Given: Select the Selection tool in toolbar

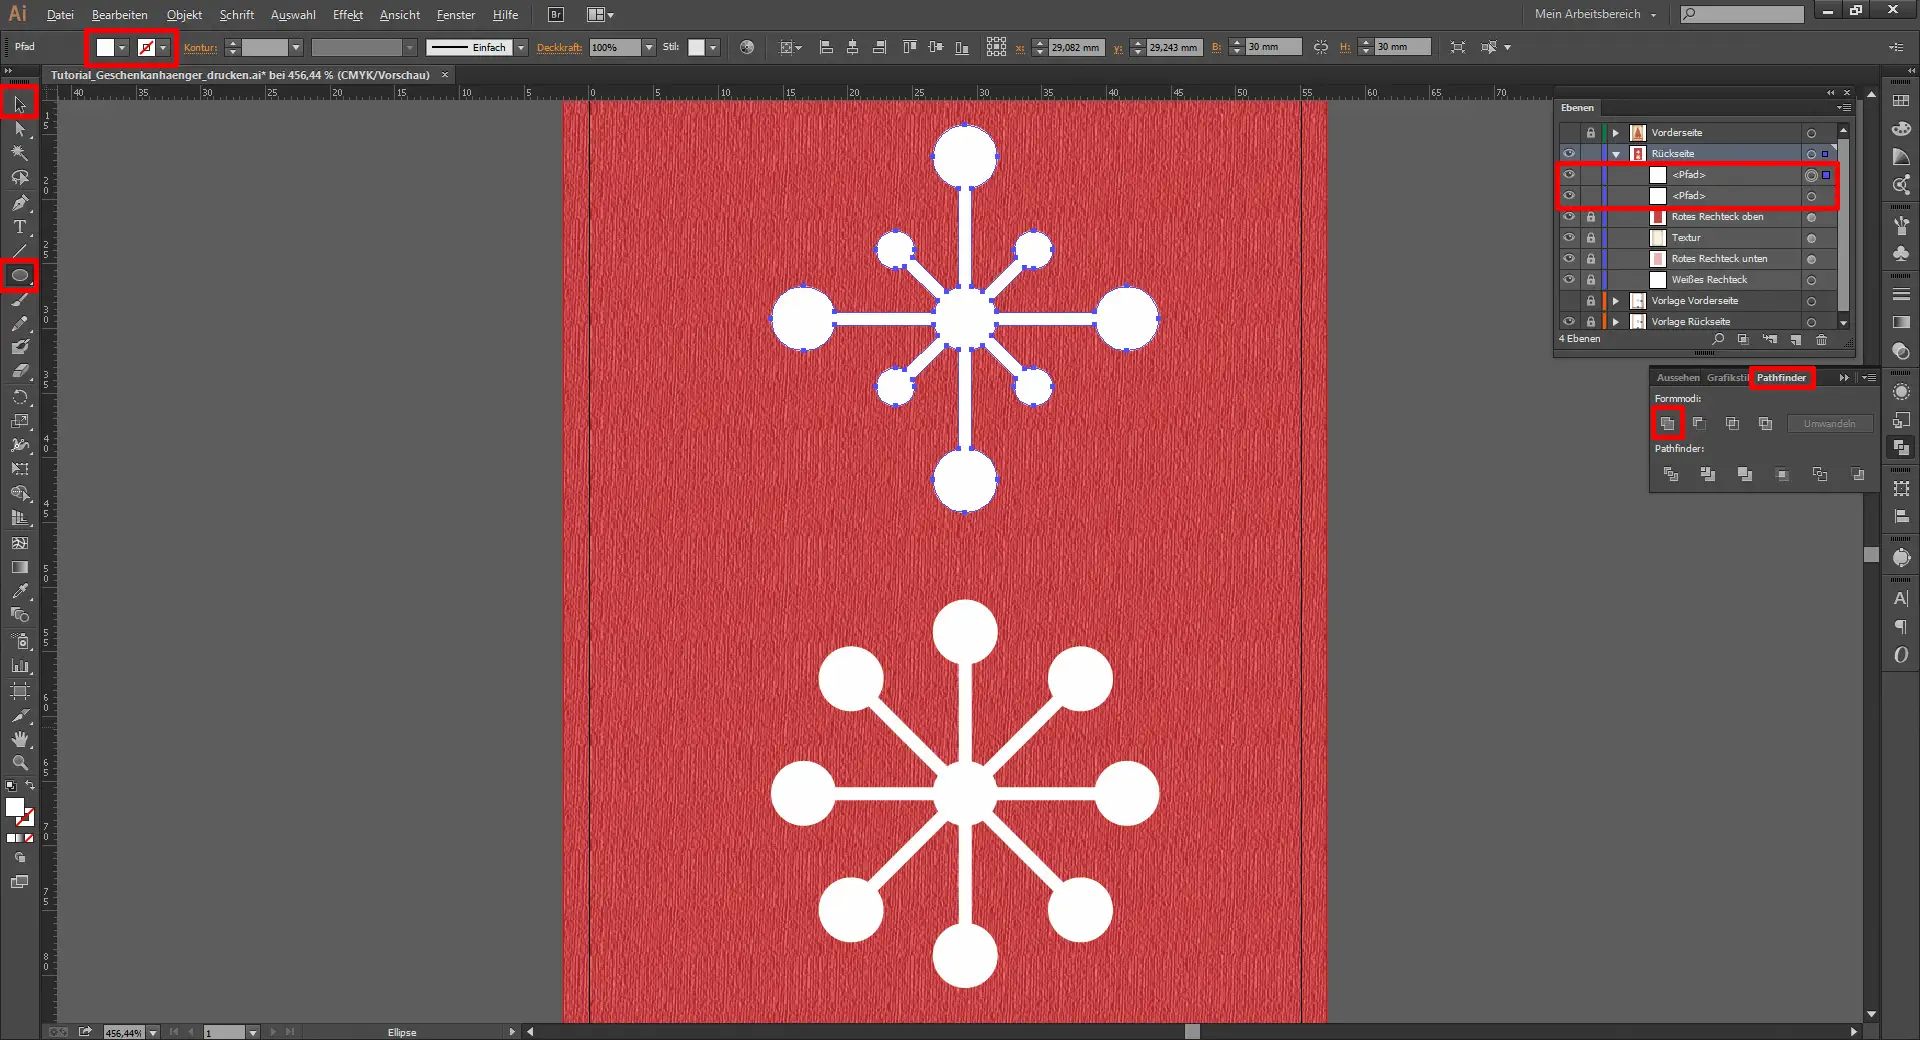Looking at the screenshot, I should pyautogui.click(x=19, y=104).
